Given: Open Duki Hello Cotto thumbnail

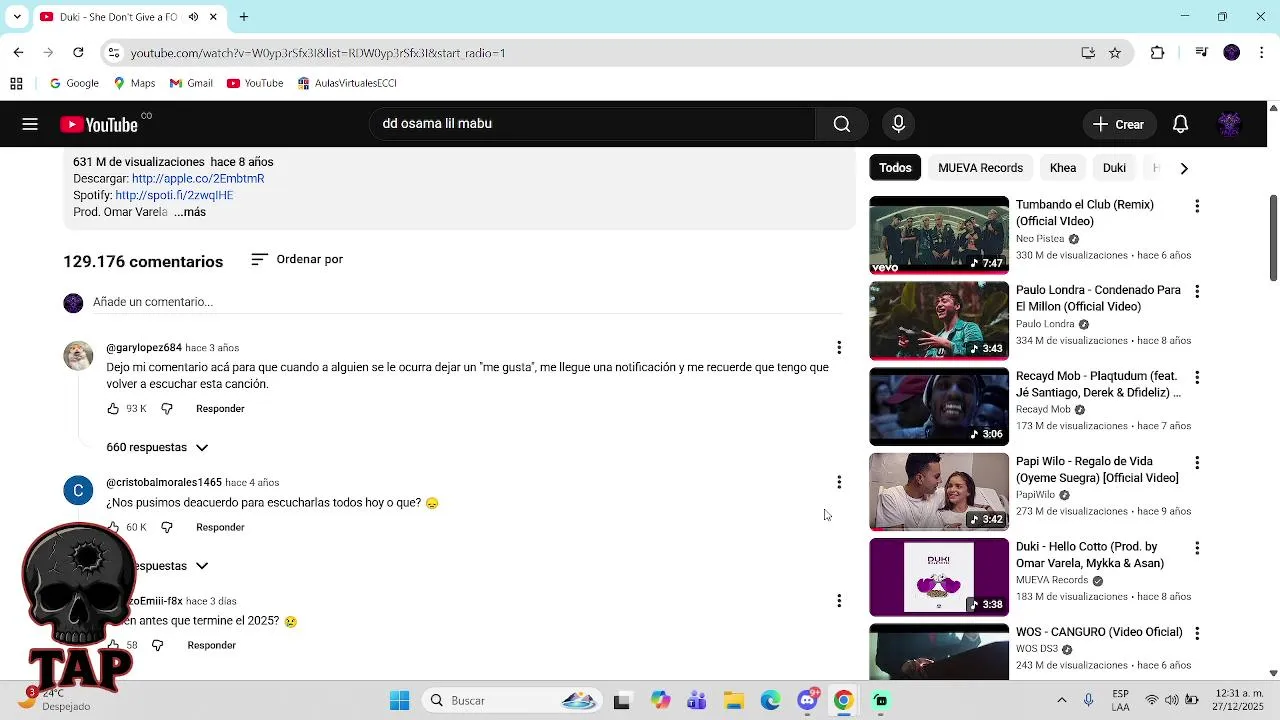Looking at the screenshot, I should tap(939, 577).
